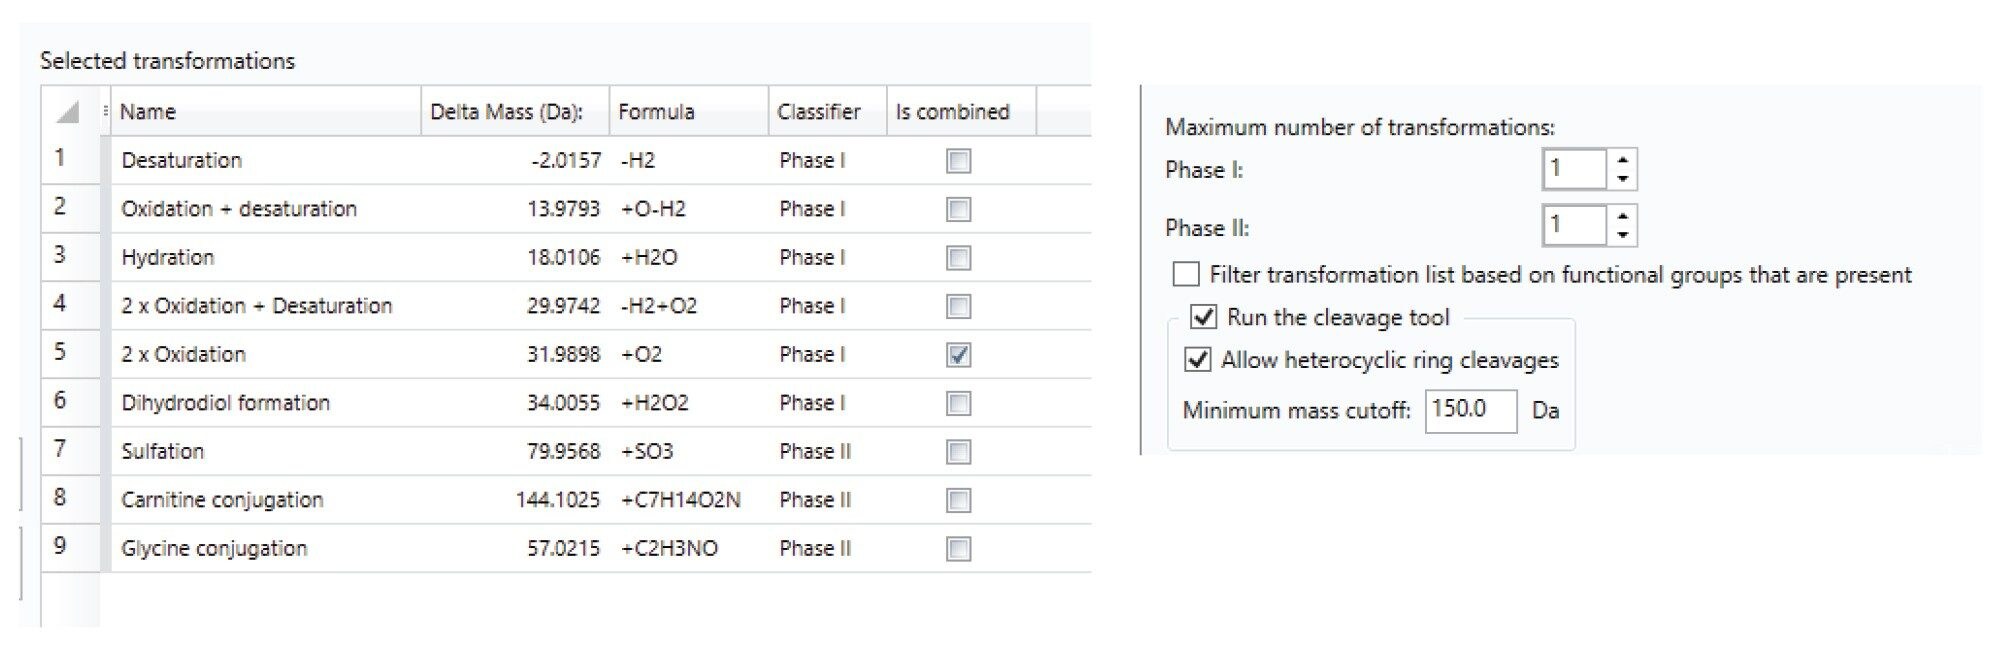Increase Phase II maximum transformations arrow
The image size is (2000, 667).
[x=1622, y=215]
